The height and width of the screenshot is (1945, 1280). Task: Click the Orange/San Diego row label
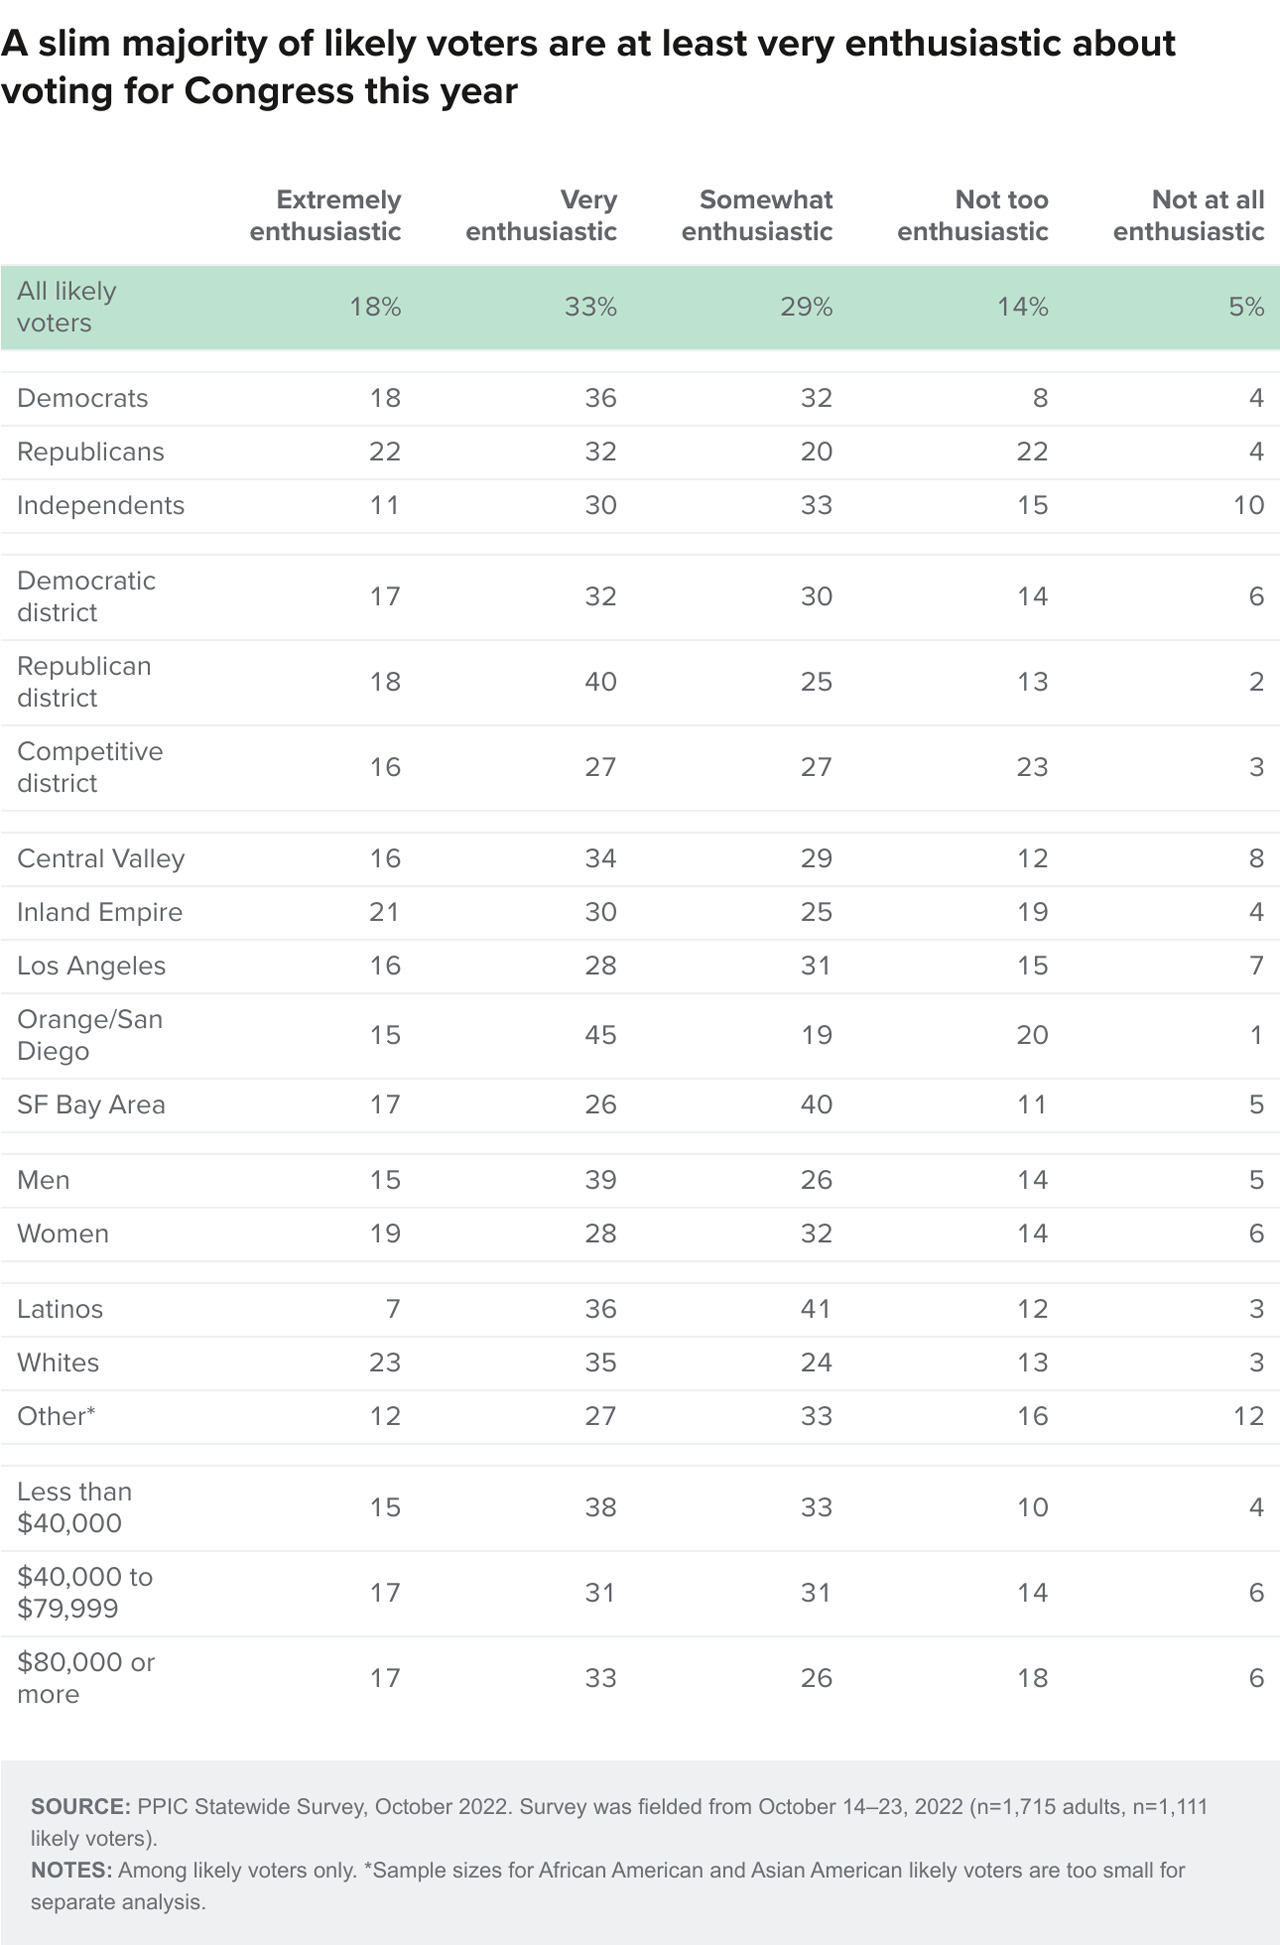90,1035
